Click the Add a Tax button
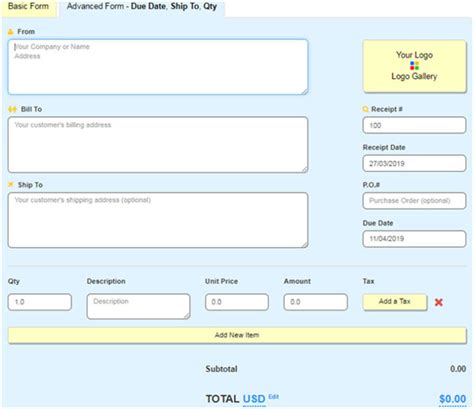The height and width of the screenshot is (409, 474). (x=395, y=302)
